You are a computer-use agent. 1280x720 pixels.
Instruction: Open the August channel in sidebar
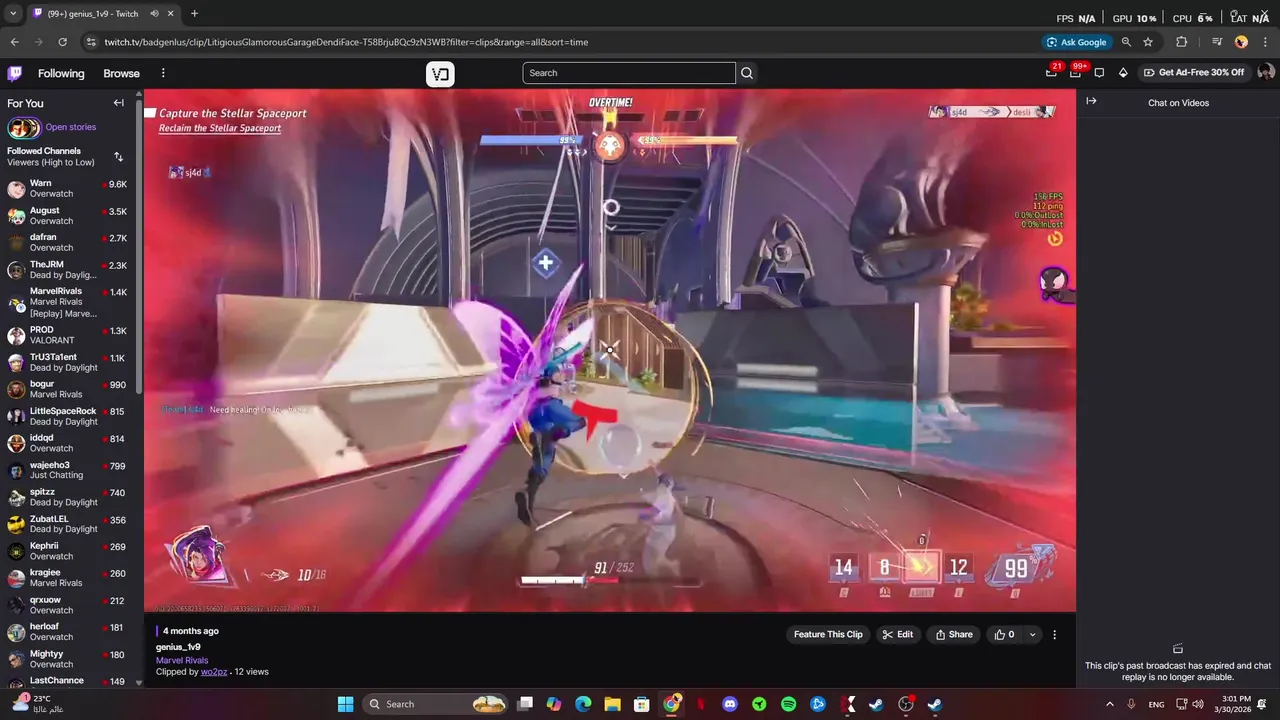coord(68,216)
